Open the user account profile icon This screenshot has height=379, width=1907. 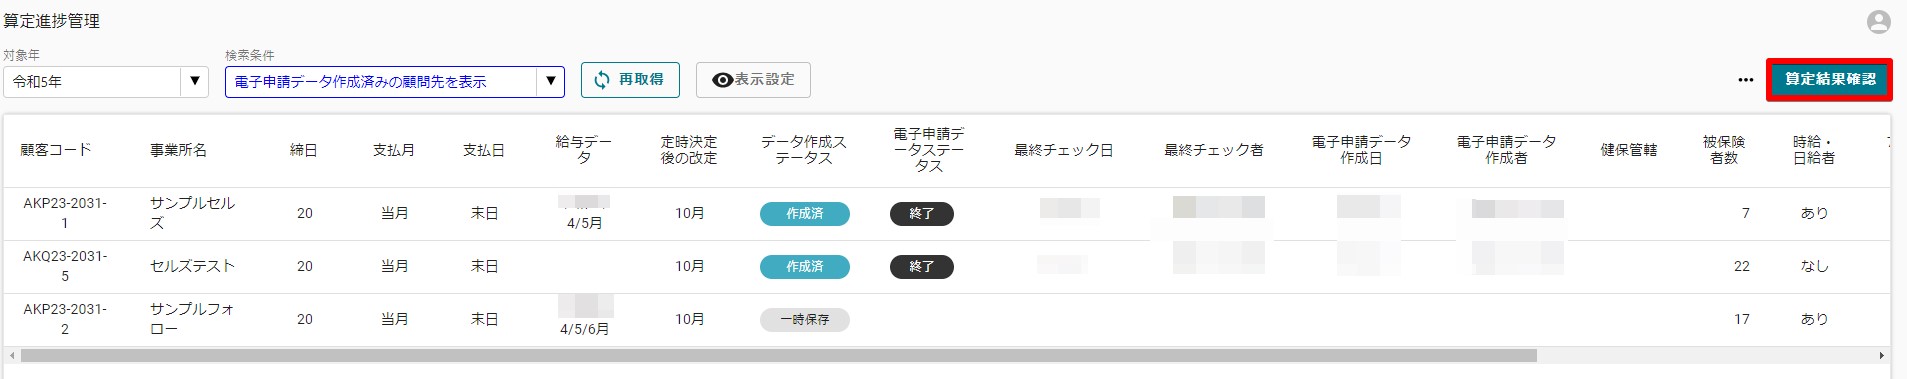tap(1878, 21)
